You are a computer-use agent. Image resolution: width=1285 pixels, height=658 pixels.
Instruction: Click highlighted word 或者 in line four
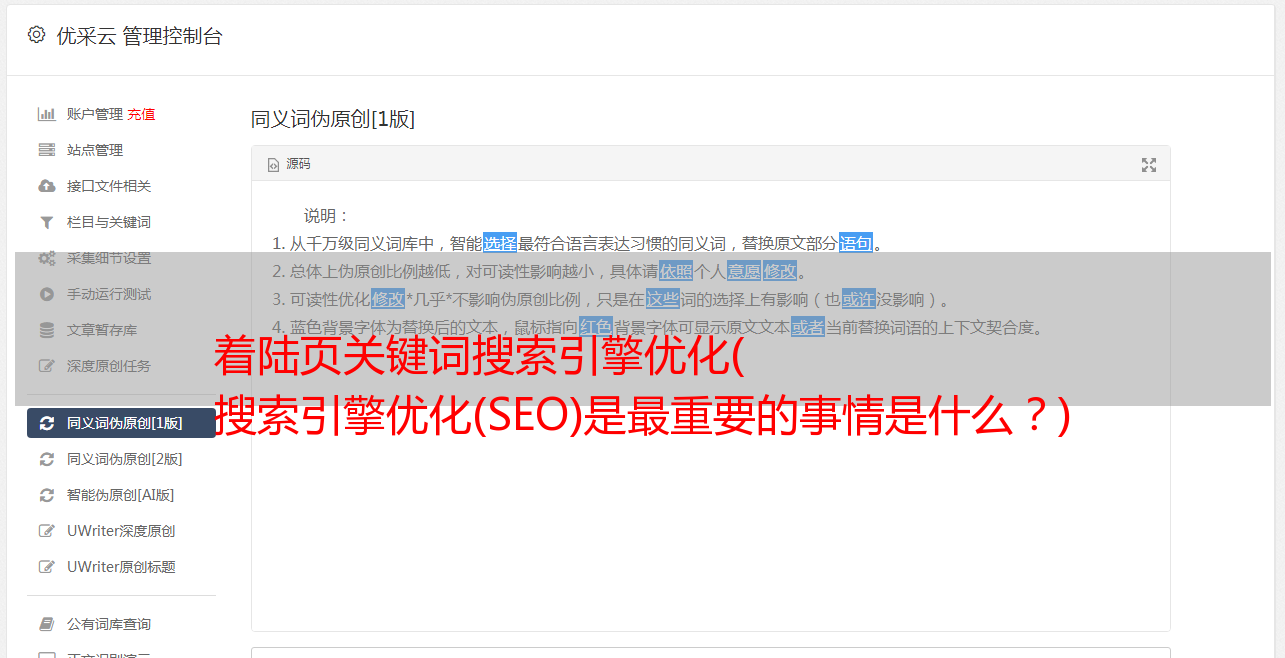tap(808, 327)
